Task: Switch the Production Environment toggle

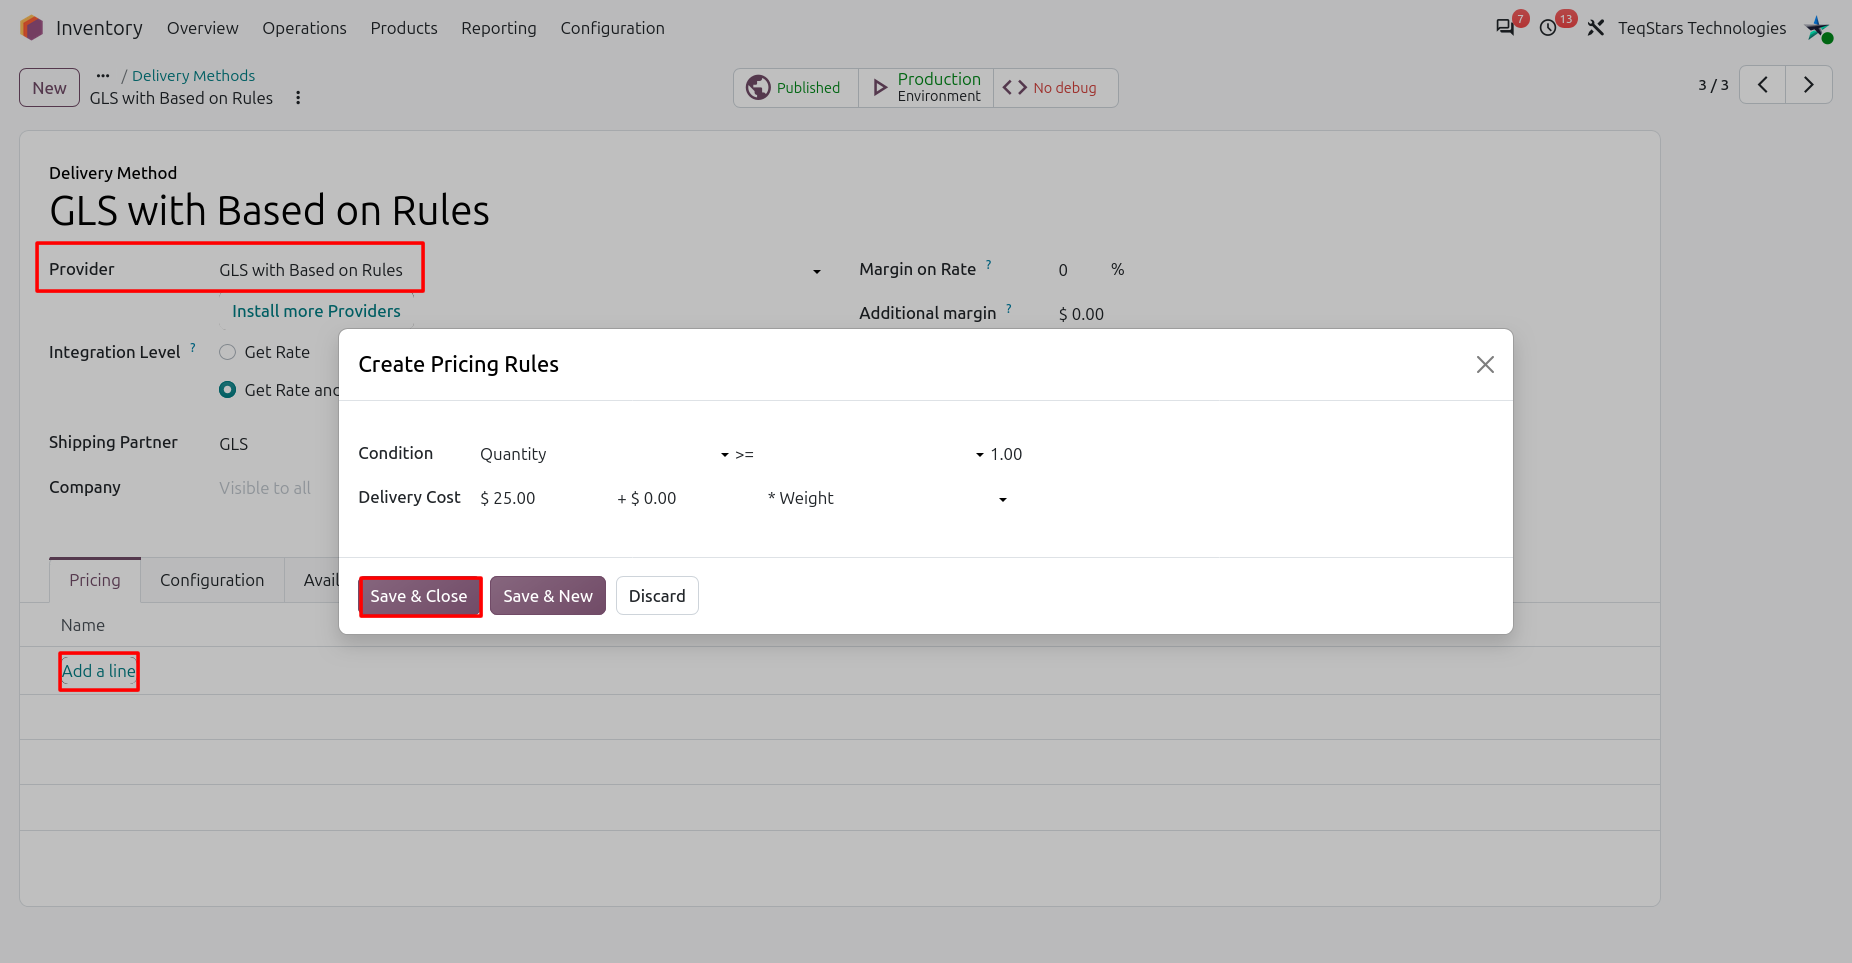Action: [x=926, y=88]
